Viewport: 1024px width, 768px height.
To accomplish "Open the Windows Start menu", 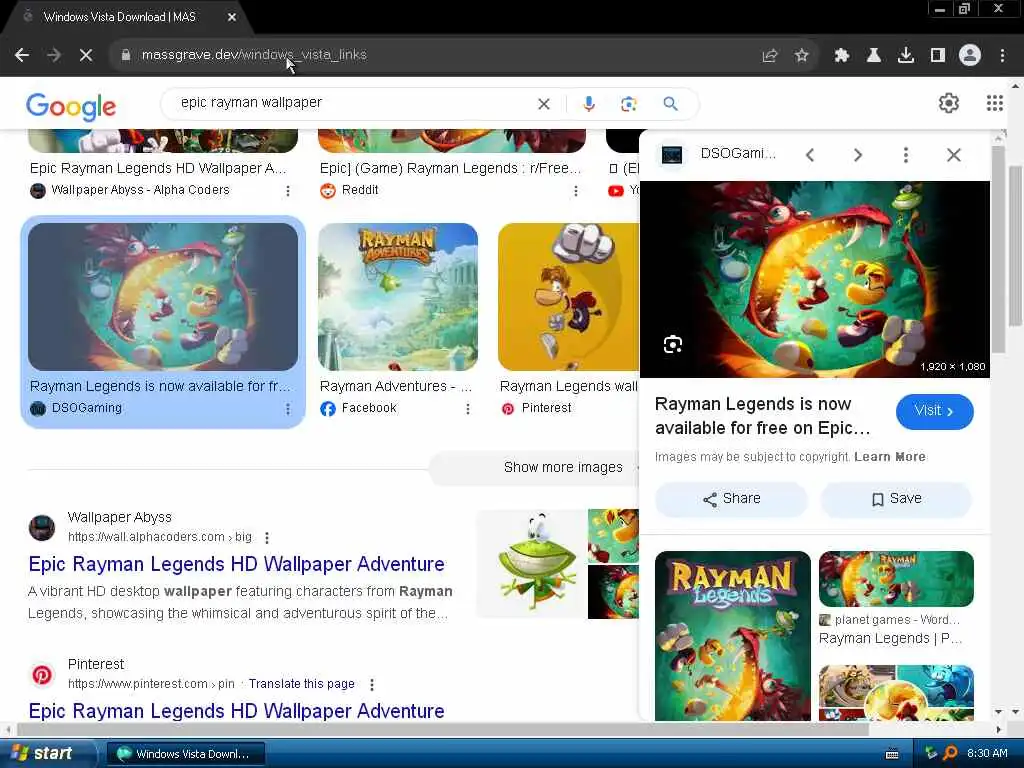I will 48,753.
